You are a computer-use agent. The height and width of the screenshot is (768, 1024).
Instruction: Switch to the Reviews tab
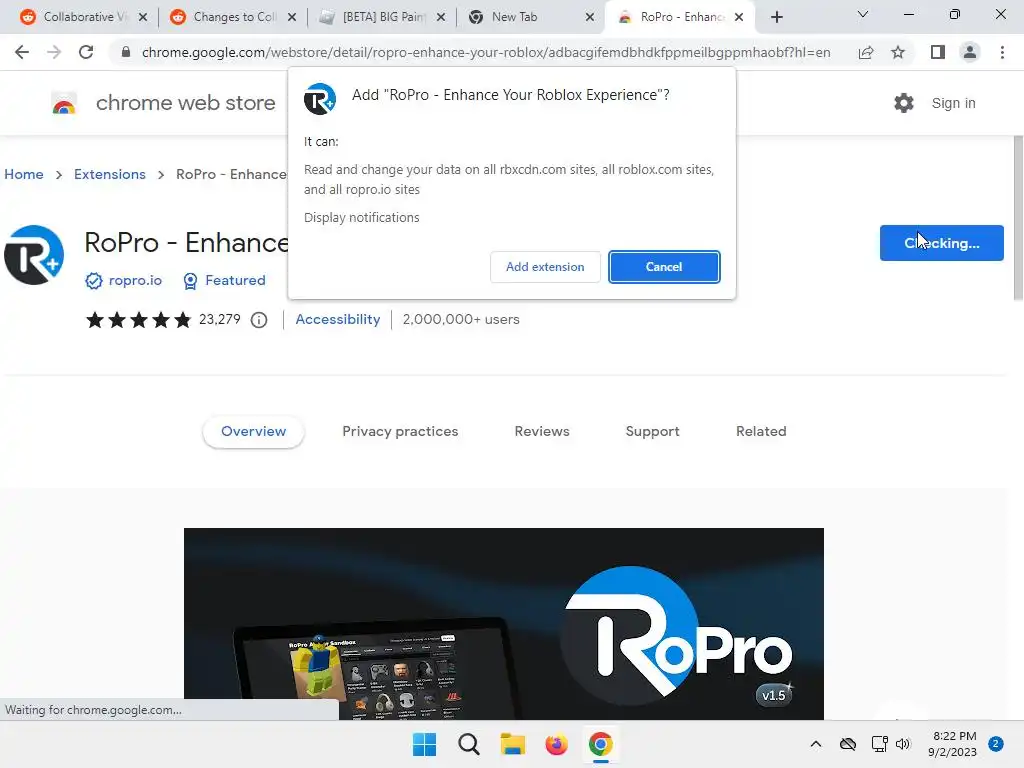point(542,431)
